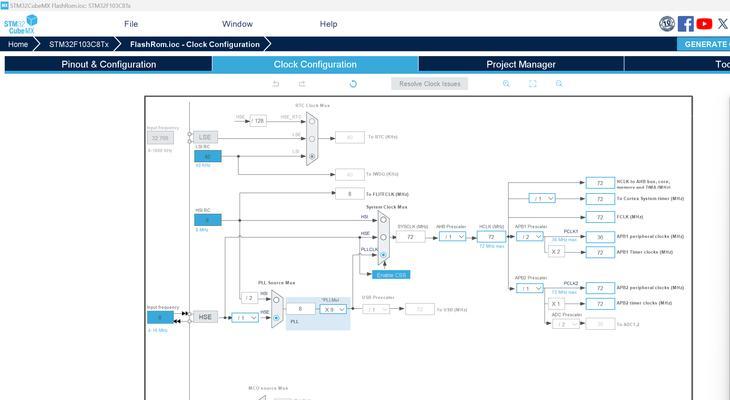The width and height of the screenshot is (730, 400).
Task: Click FlashRom.ioc - Clock Configuration breadcrumb
Action: (195, 44)
